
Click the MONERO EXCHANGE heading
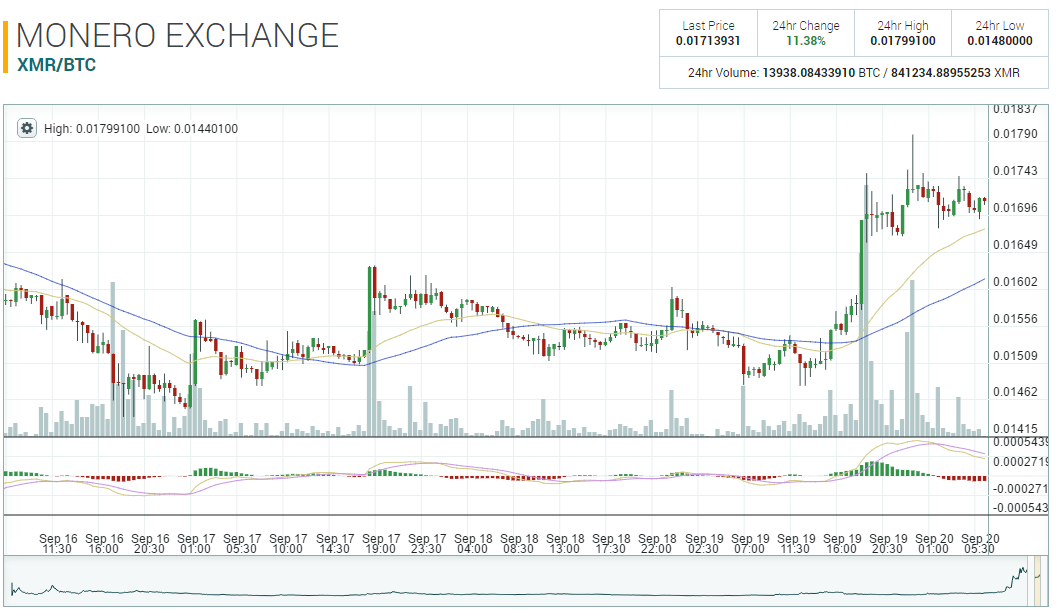click(x=178, y=36)
